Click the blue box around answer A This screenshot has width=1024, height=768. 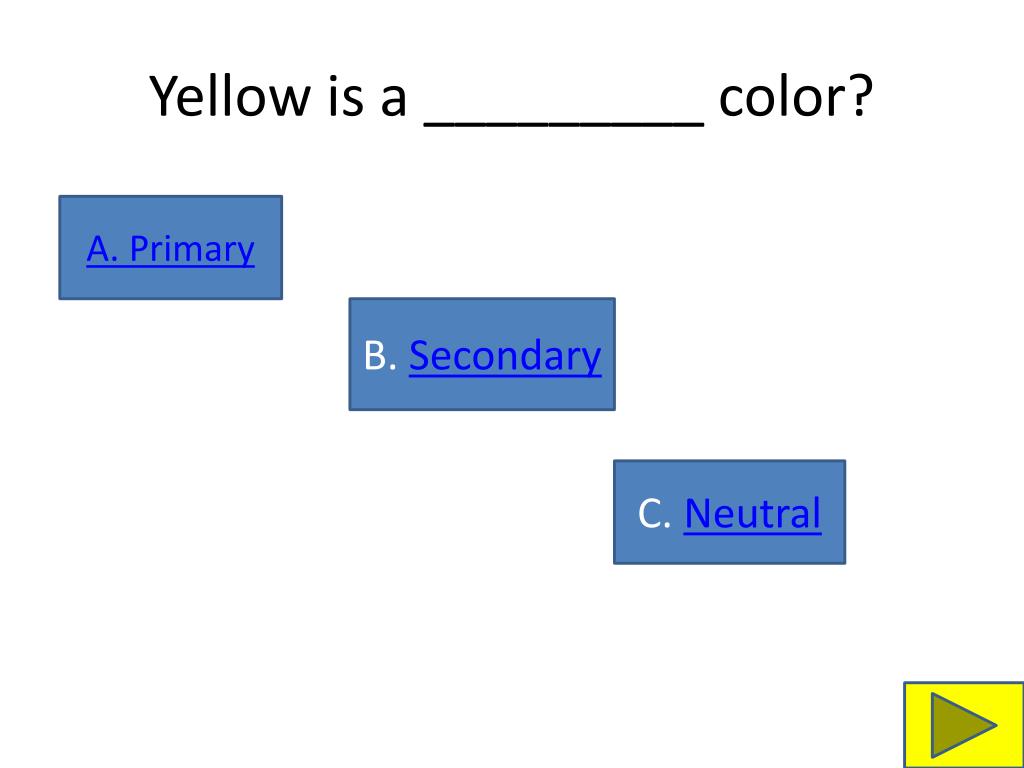170,248
